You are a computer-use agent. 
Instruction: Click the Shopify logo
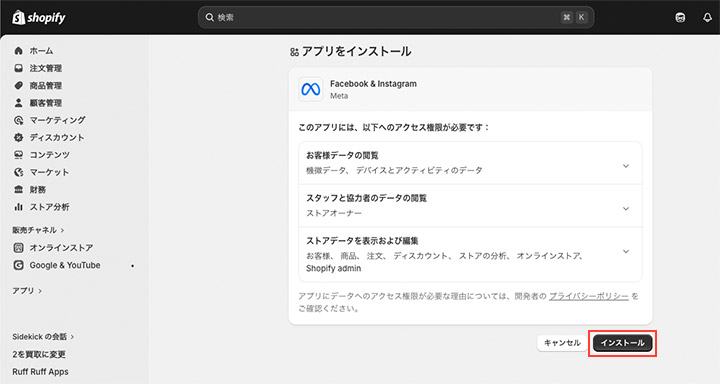click(39, 17)
